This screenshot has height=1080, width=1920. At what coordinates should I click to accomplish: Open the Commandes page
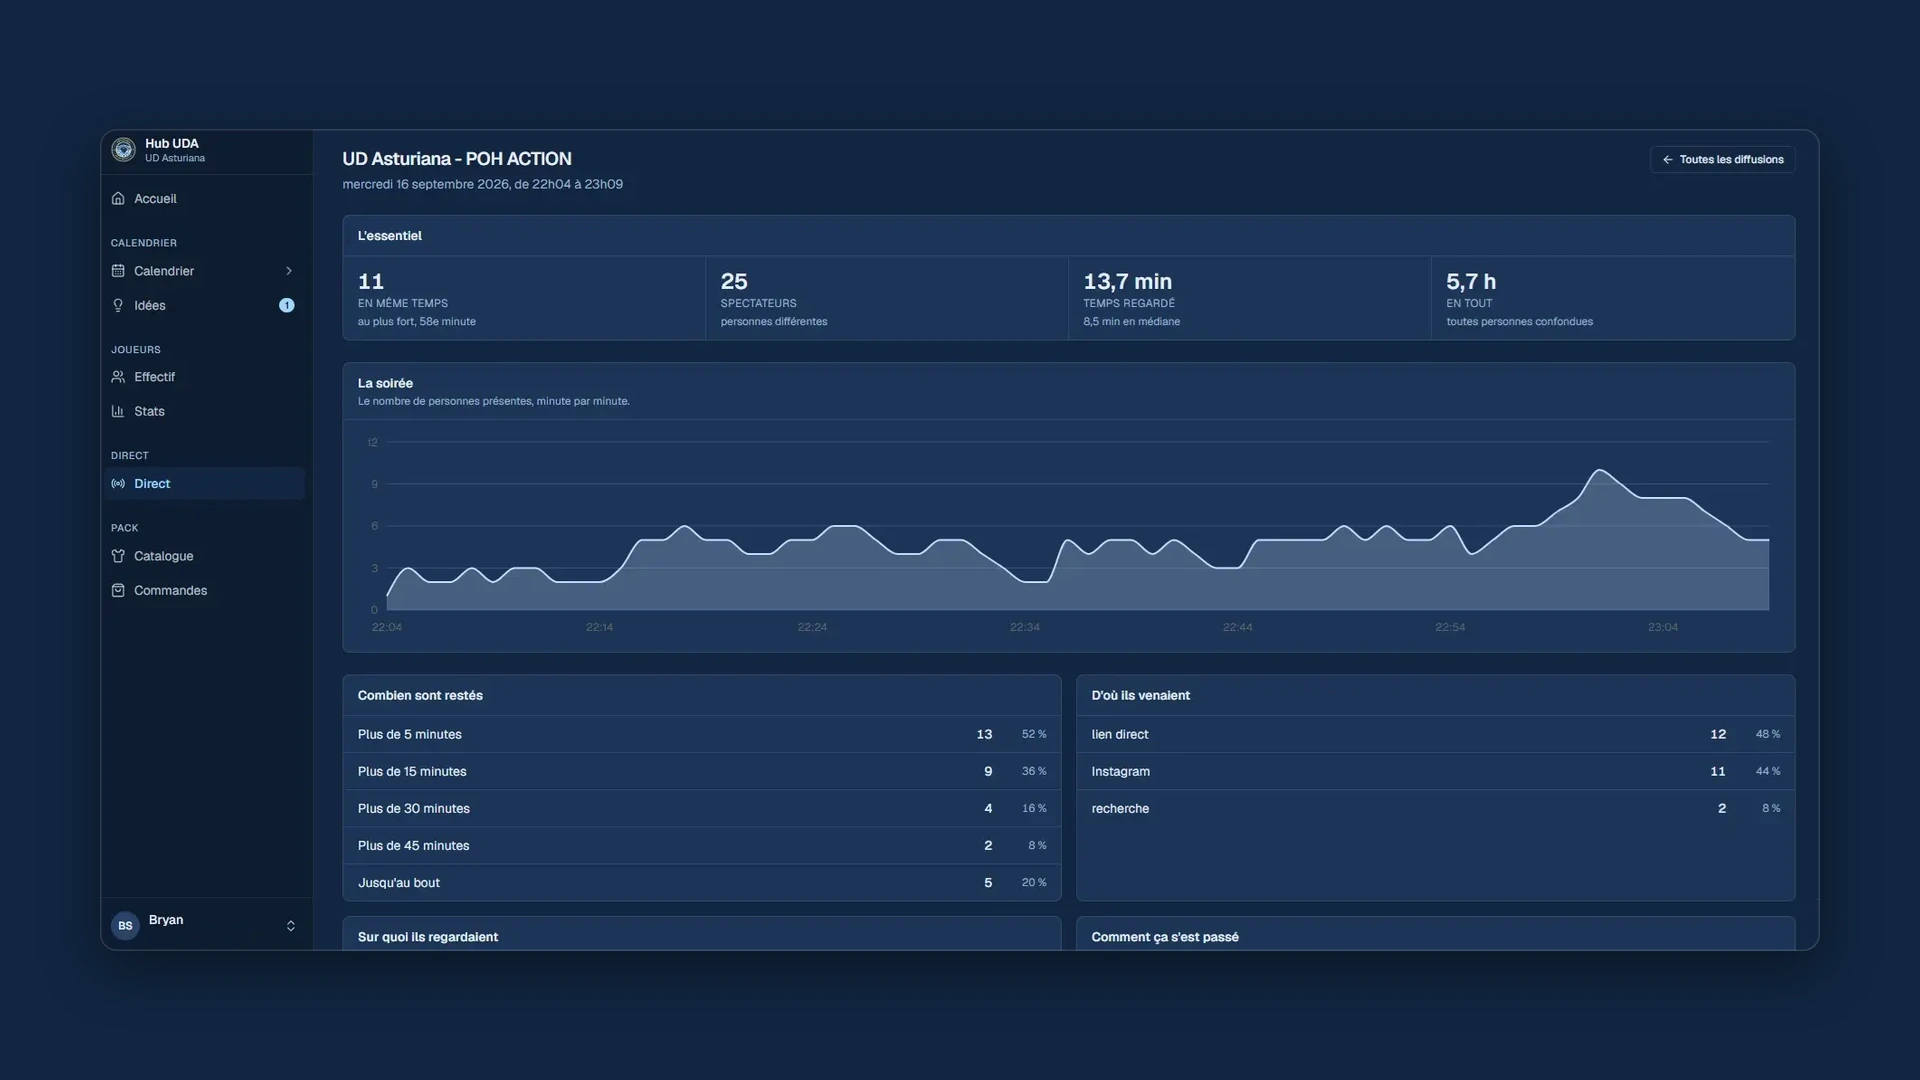pyautogui.click(x=205, y=590)
